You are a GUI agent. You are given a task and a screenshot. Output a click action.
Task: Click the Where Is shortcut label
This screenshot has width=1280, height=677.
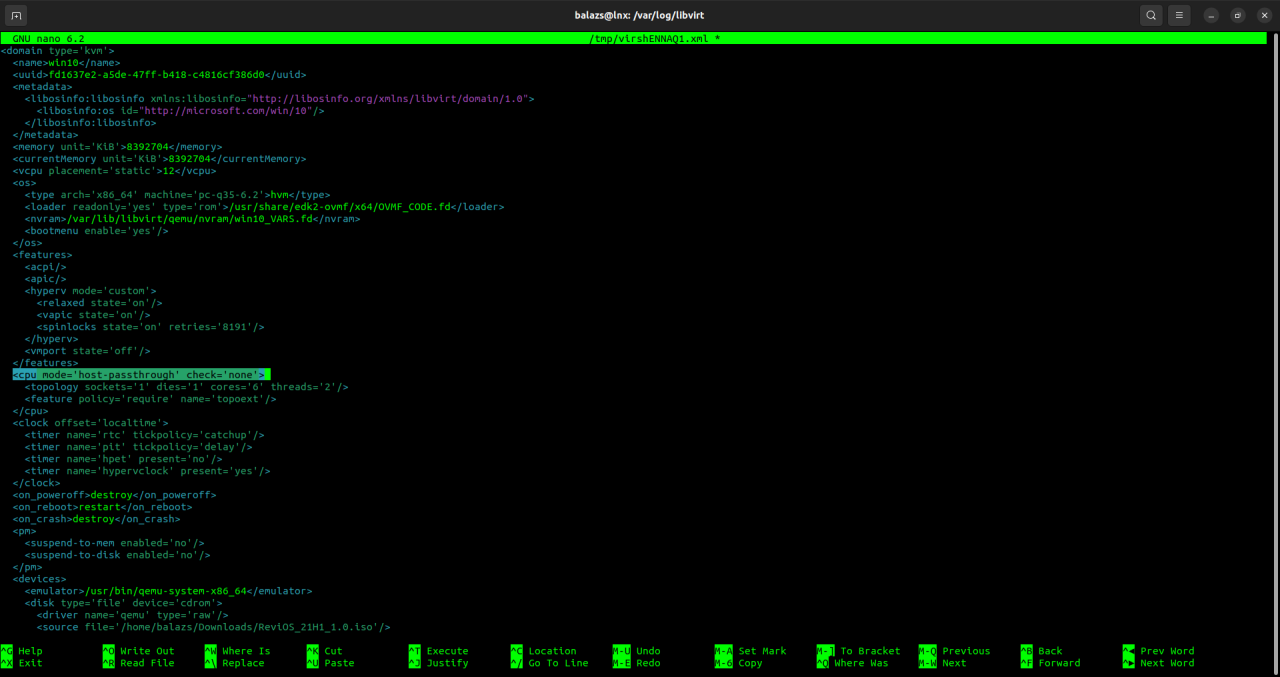pyautogui.click(x=246, y=651)
